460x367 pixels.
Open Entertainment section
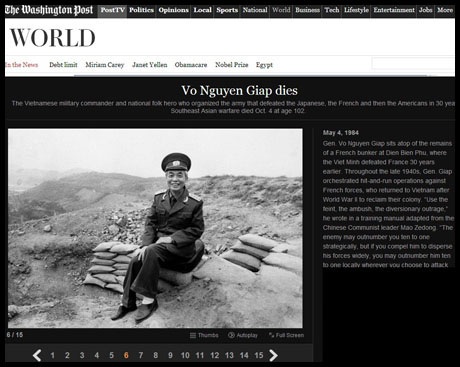click(x=394, y=10)
